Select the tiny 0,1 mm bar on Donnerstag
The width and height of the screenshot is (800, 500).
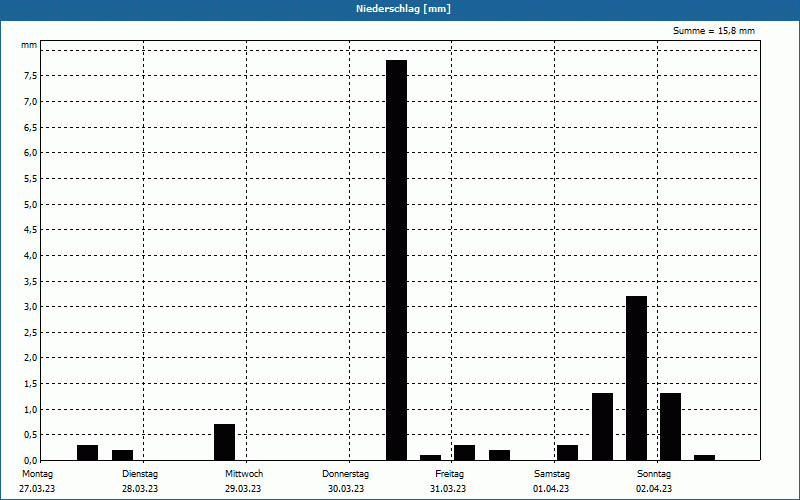pyautogui.click(x=431, y=458)
